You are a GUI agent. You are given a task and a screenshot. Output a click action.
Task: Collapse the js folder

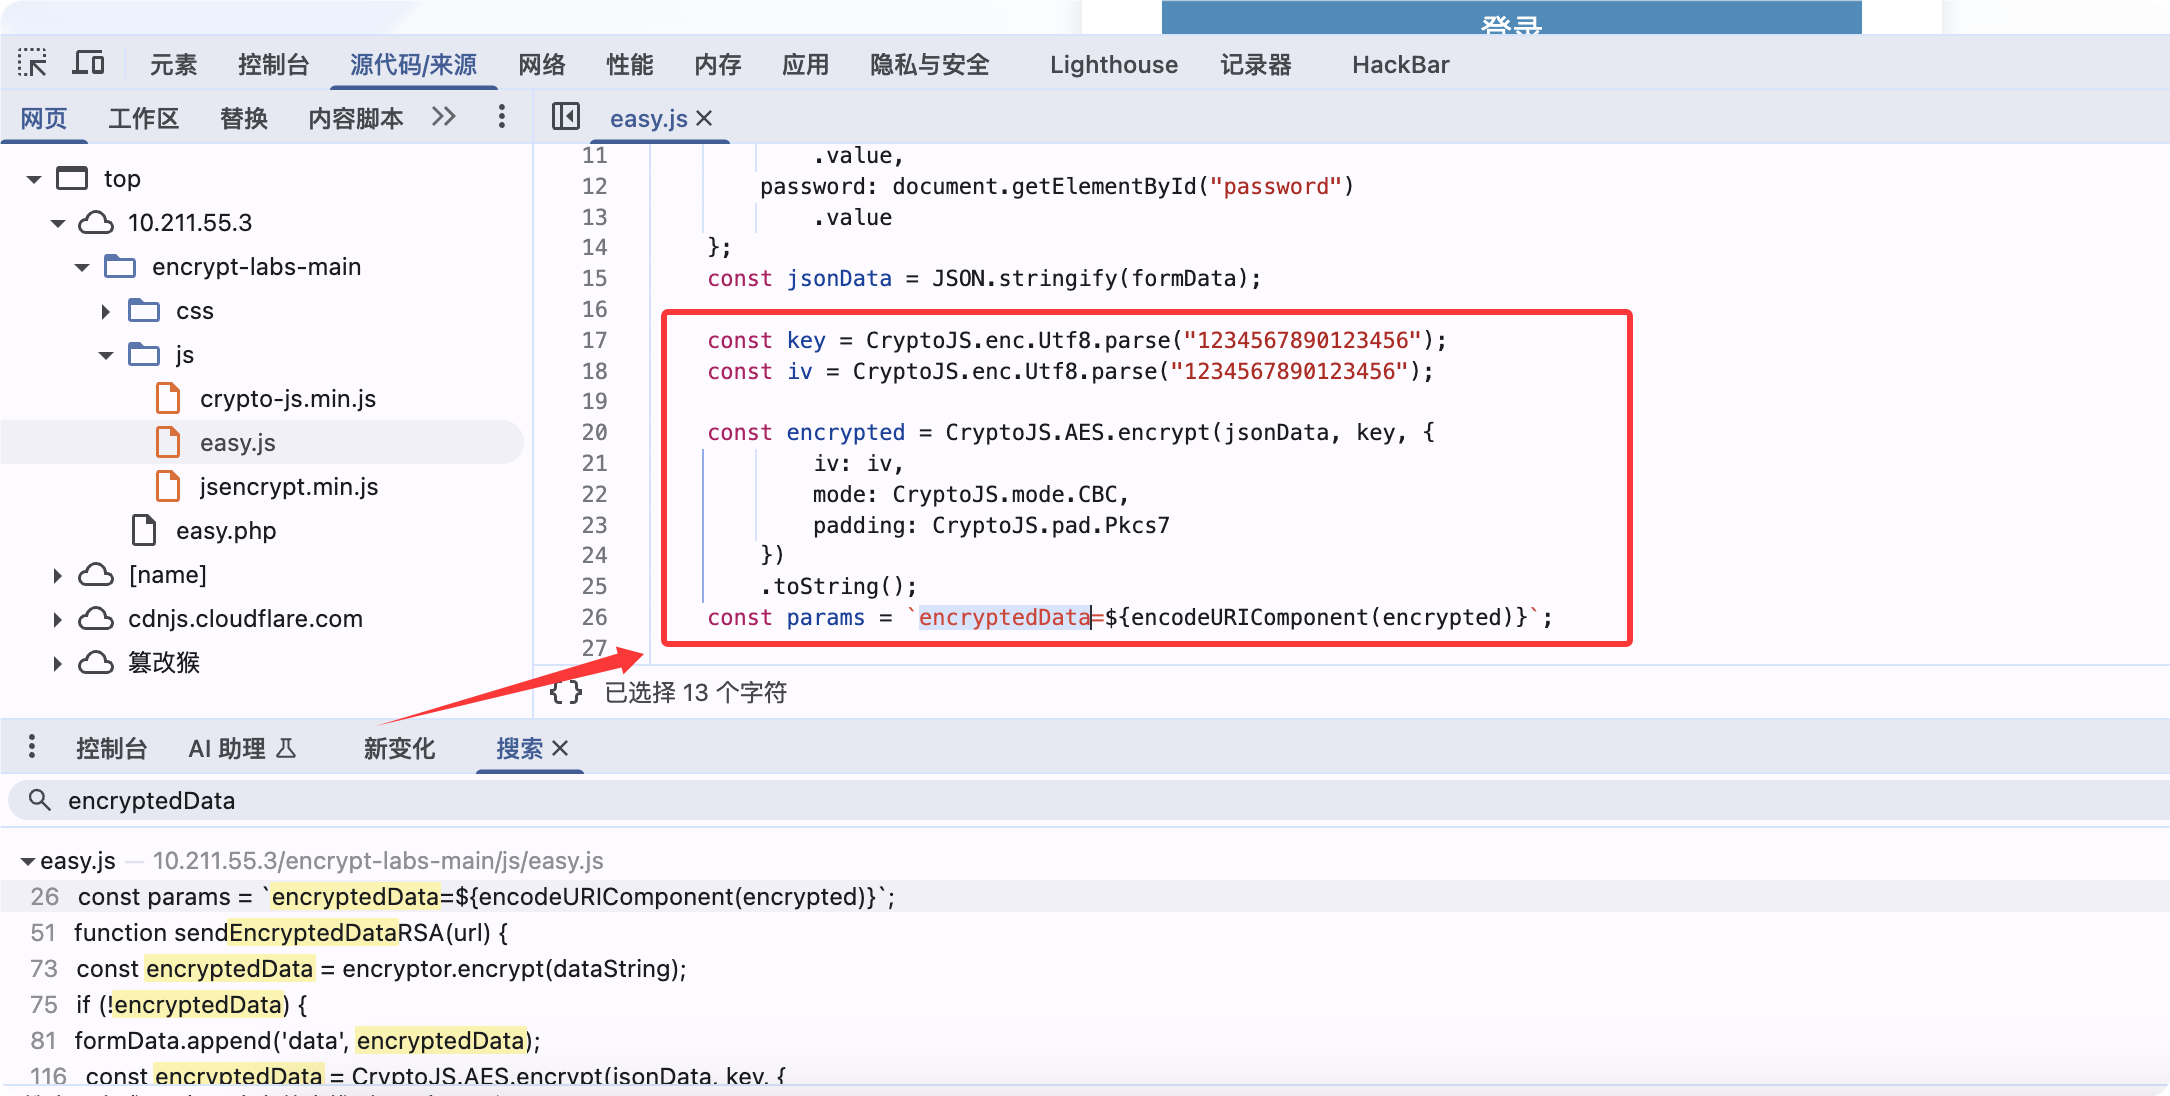105,355
